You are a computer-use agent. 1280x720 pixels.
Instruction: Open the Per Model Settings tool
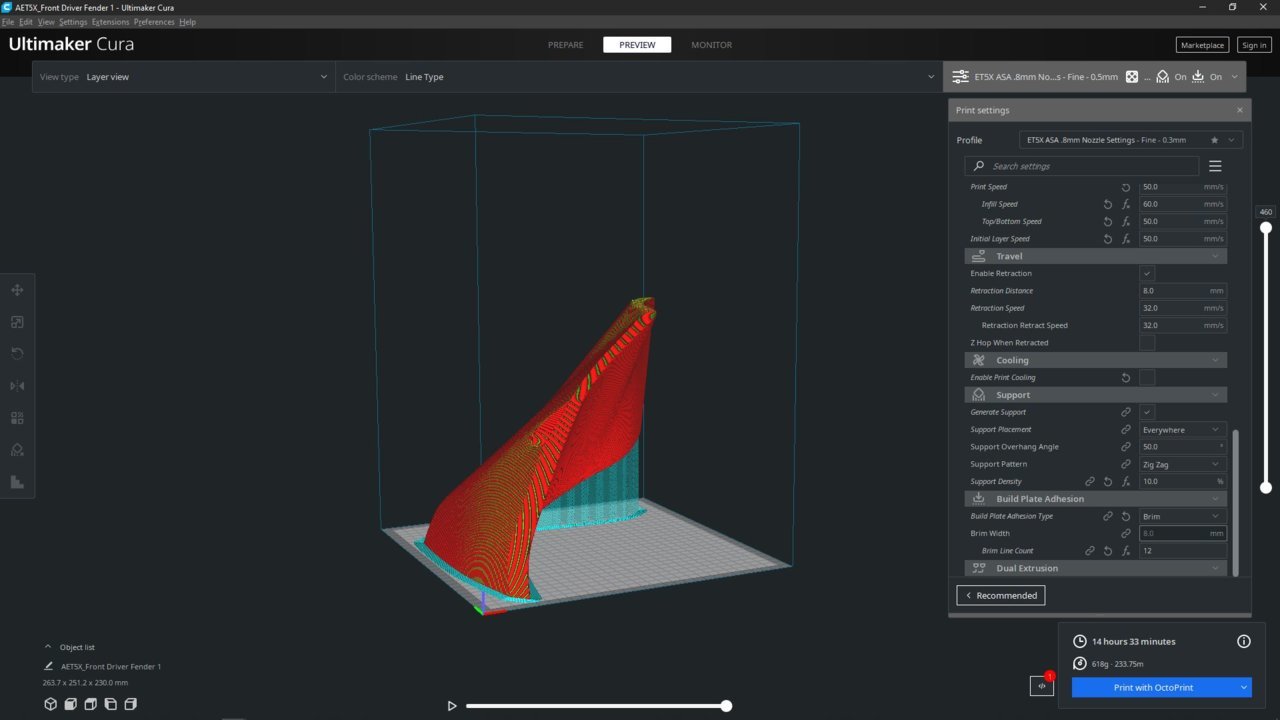17,418
